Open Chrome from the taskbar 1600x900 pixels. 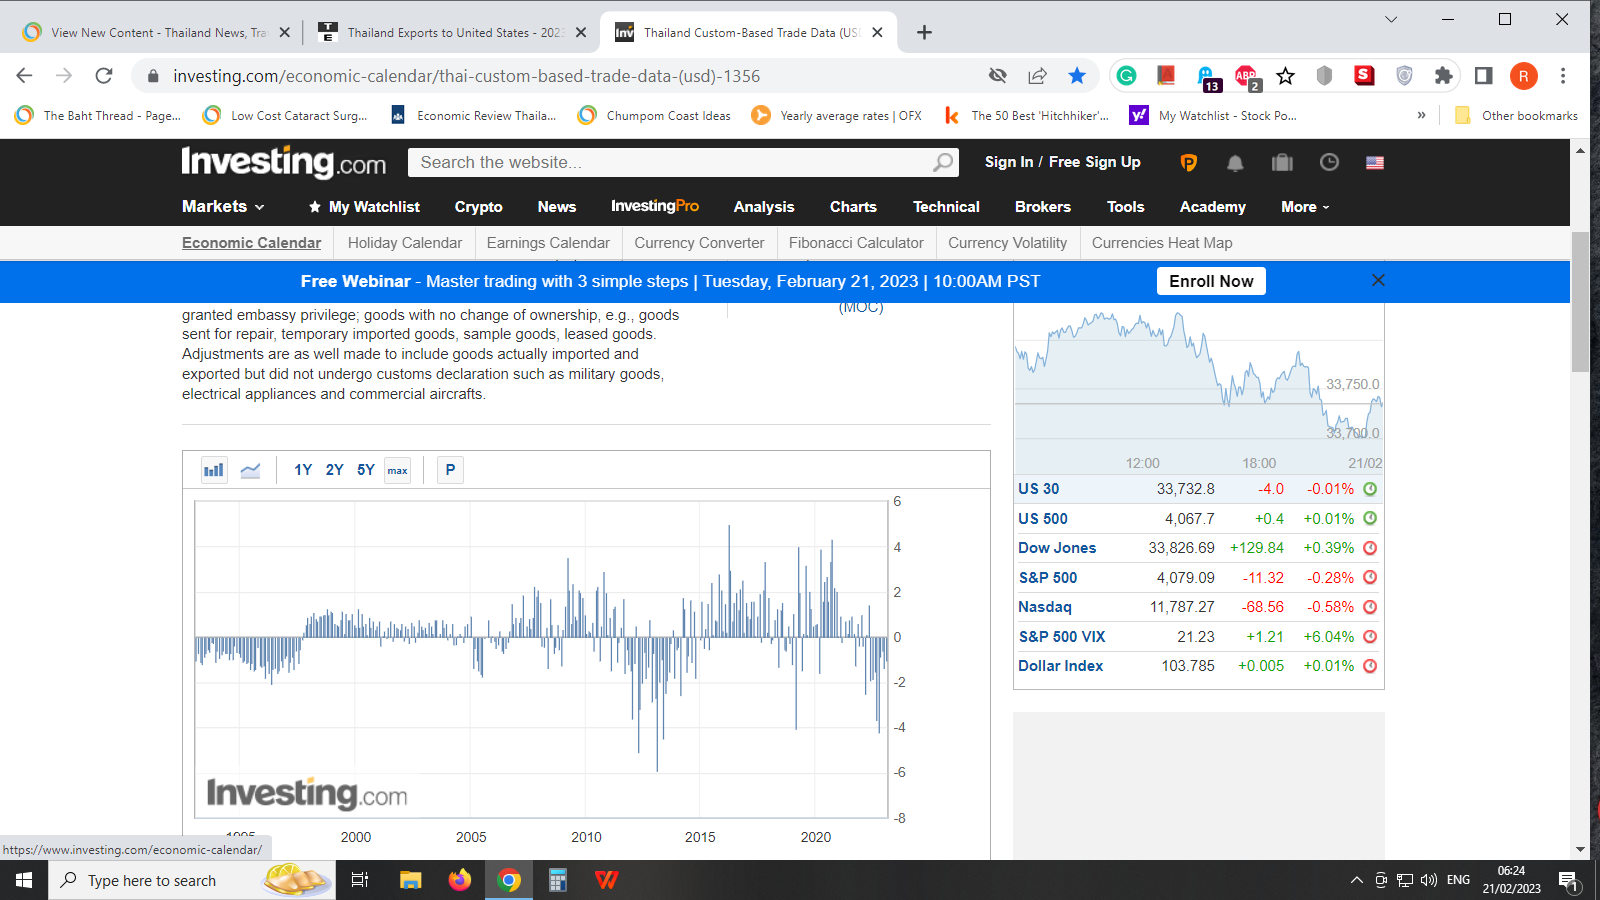point(509,880)
